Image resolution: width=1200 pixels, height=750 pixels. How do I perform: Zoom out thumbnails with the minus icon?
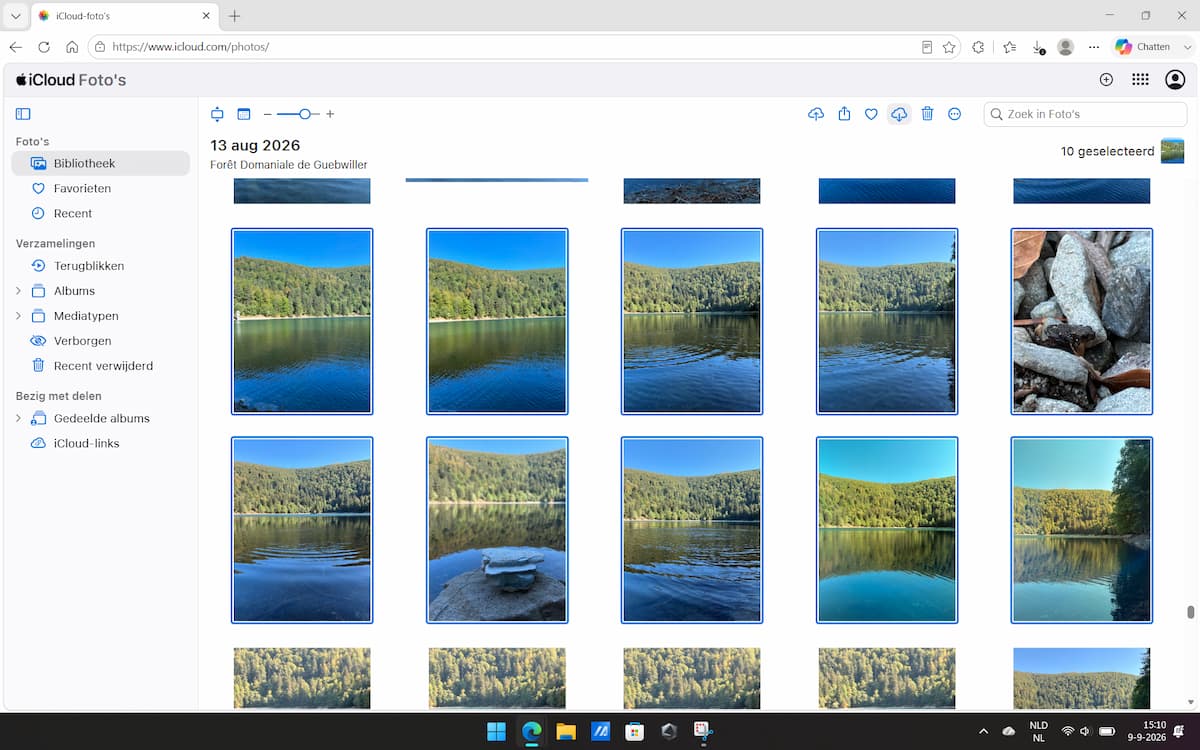coord(267,114)
